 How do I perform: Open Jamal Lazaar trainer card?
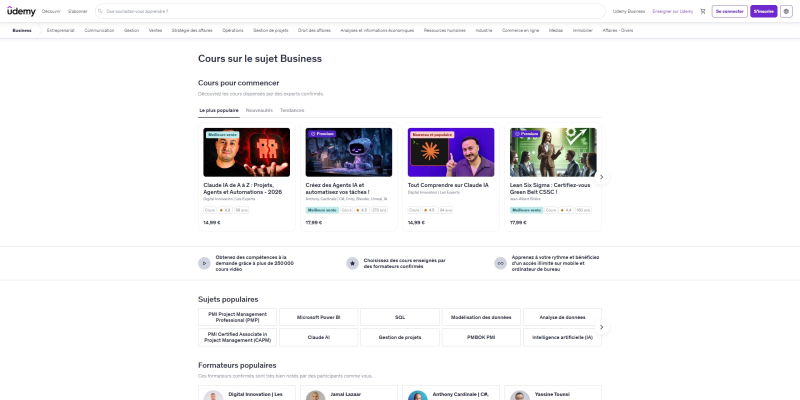tap(348, 393)
